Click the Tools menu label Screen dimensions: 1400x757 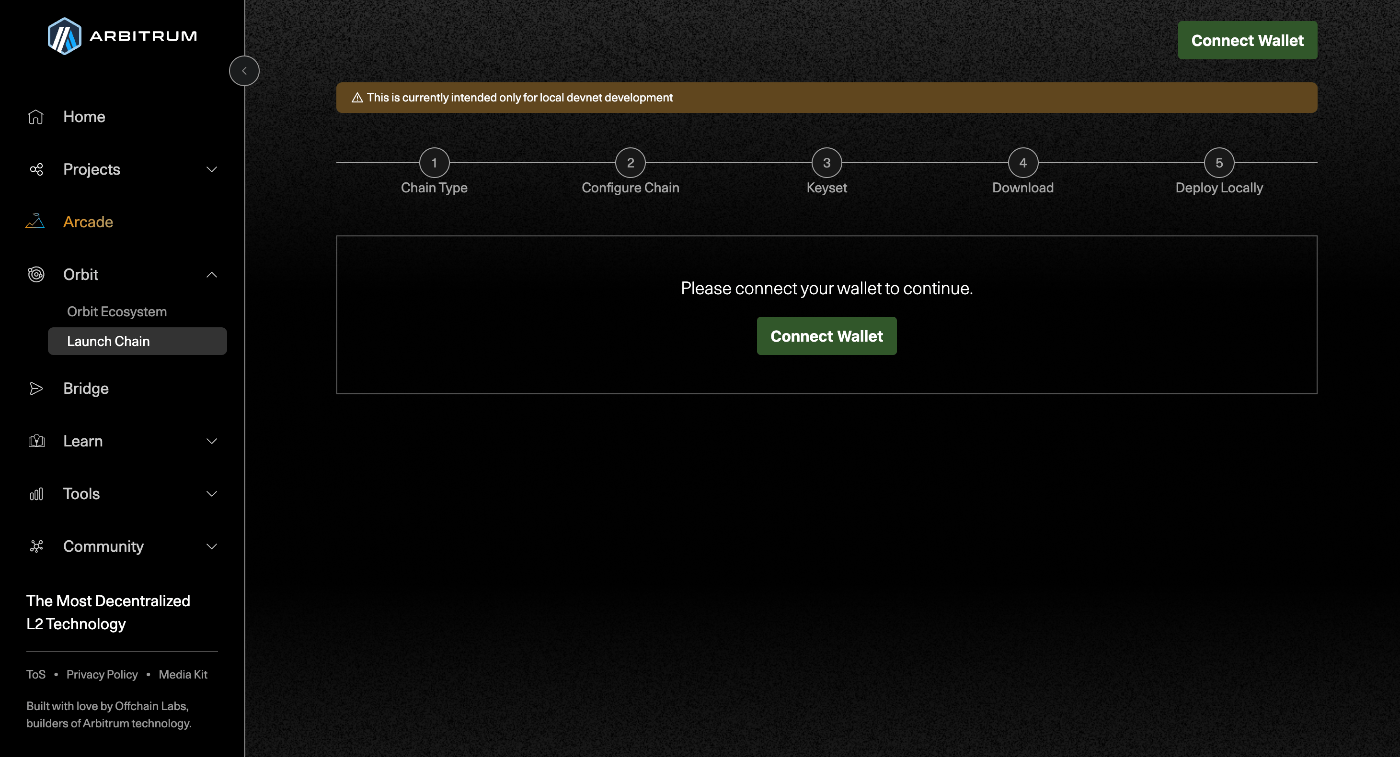click(x=81, y=494)
